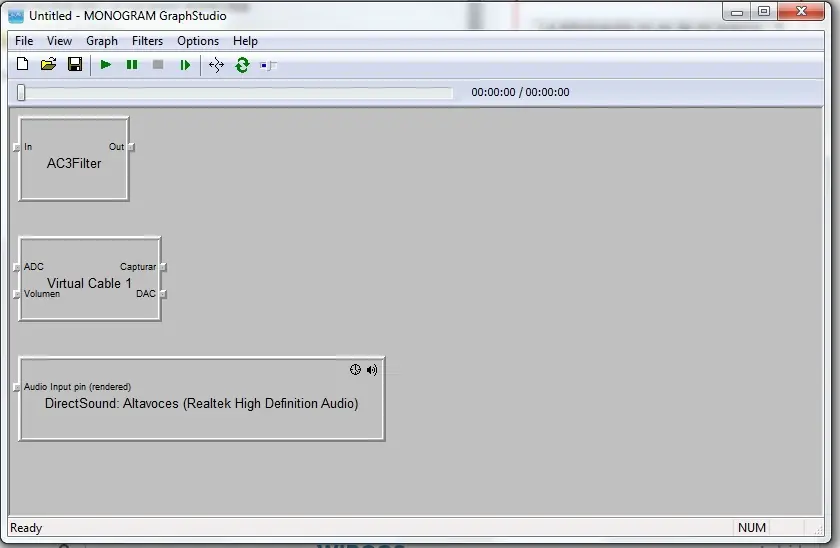Select the Virtual Cable 1 filter
This screenshot has width=840, height=548.
[89, 279]
